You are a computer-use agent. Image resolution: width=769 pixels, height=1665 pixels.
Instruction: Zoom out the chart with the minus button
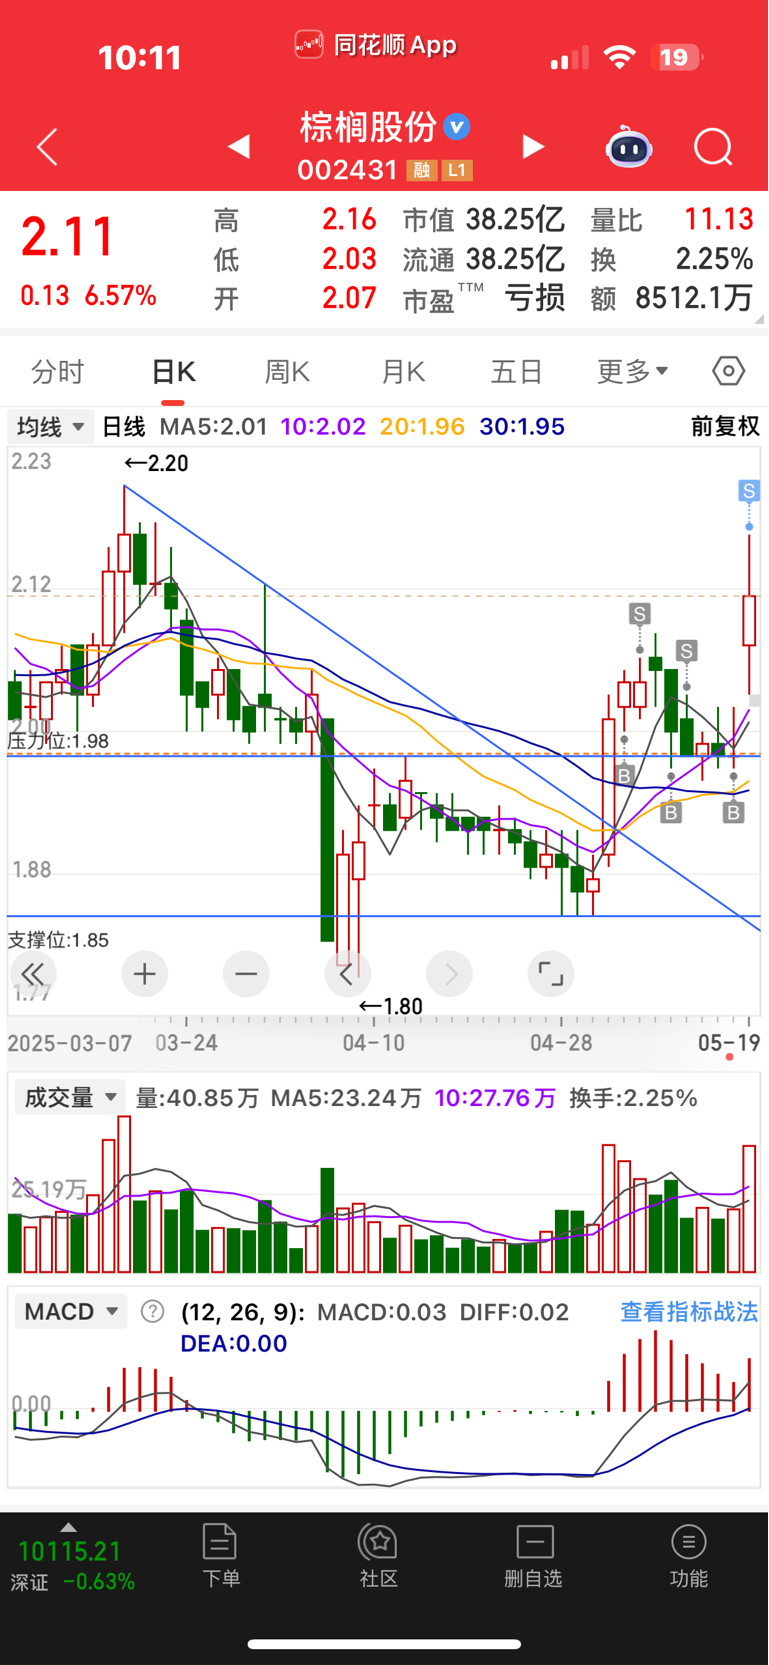(246, 974)
